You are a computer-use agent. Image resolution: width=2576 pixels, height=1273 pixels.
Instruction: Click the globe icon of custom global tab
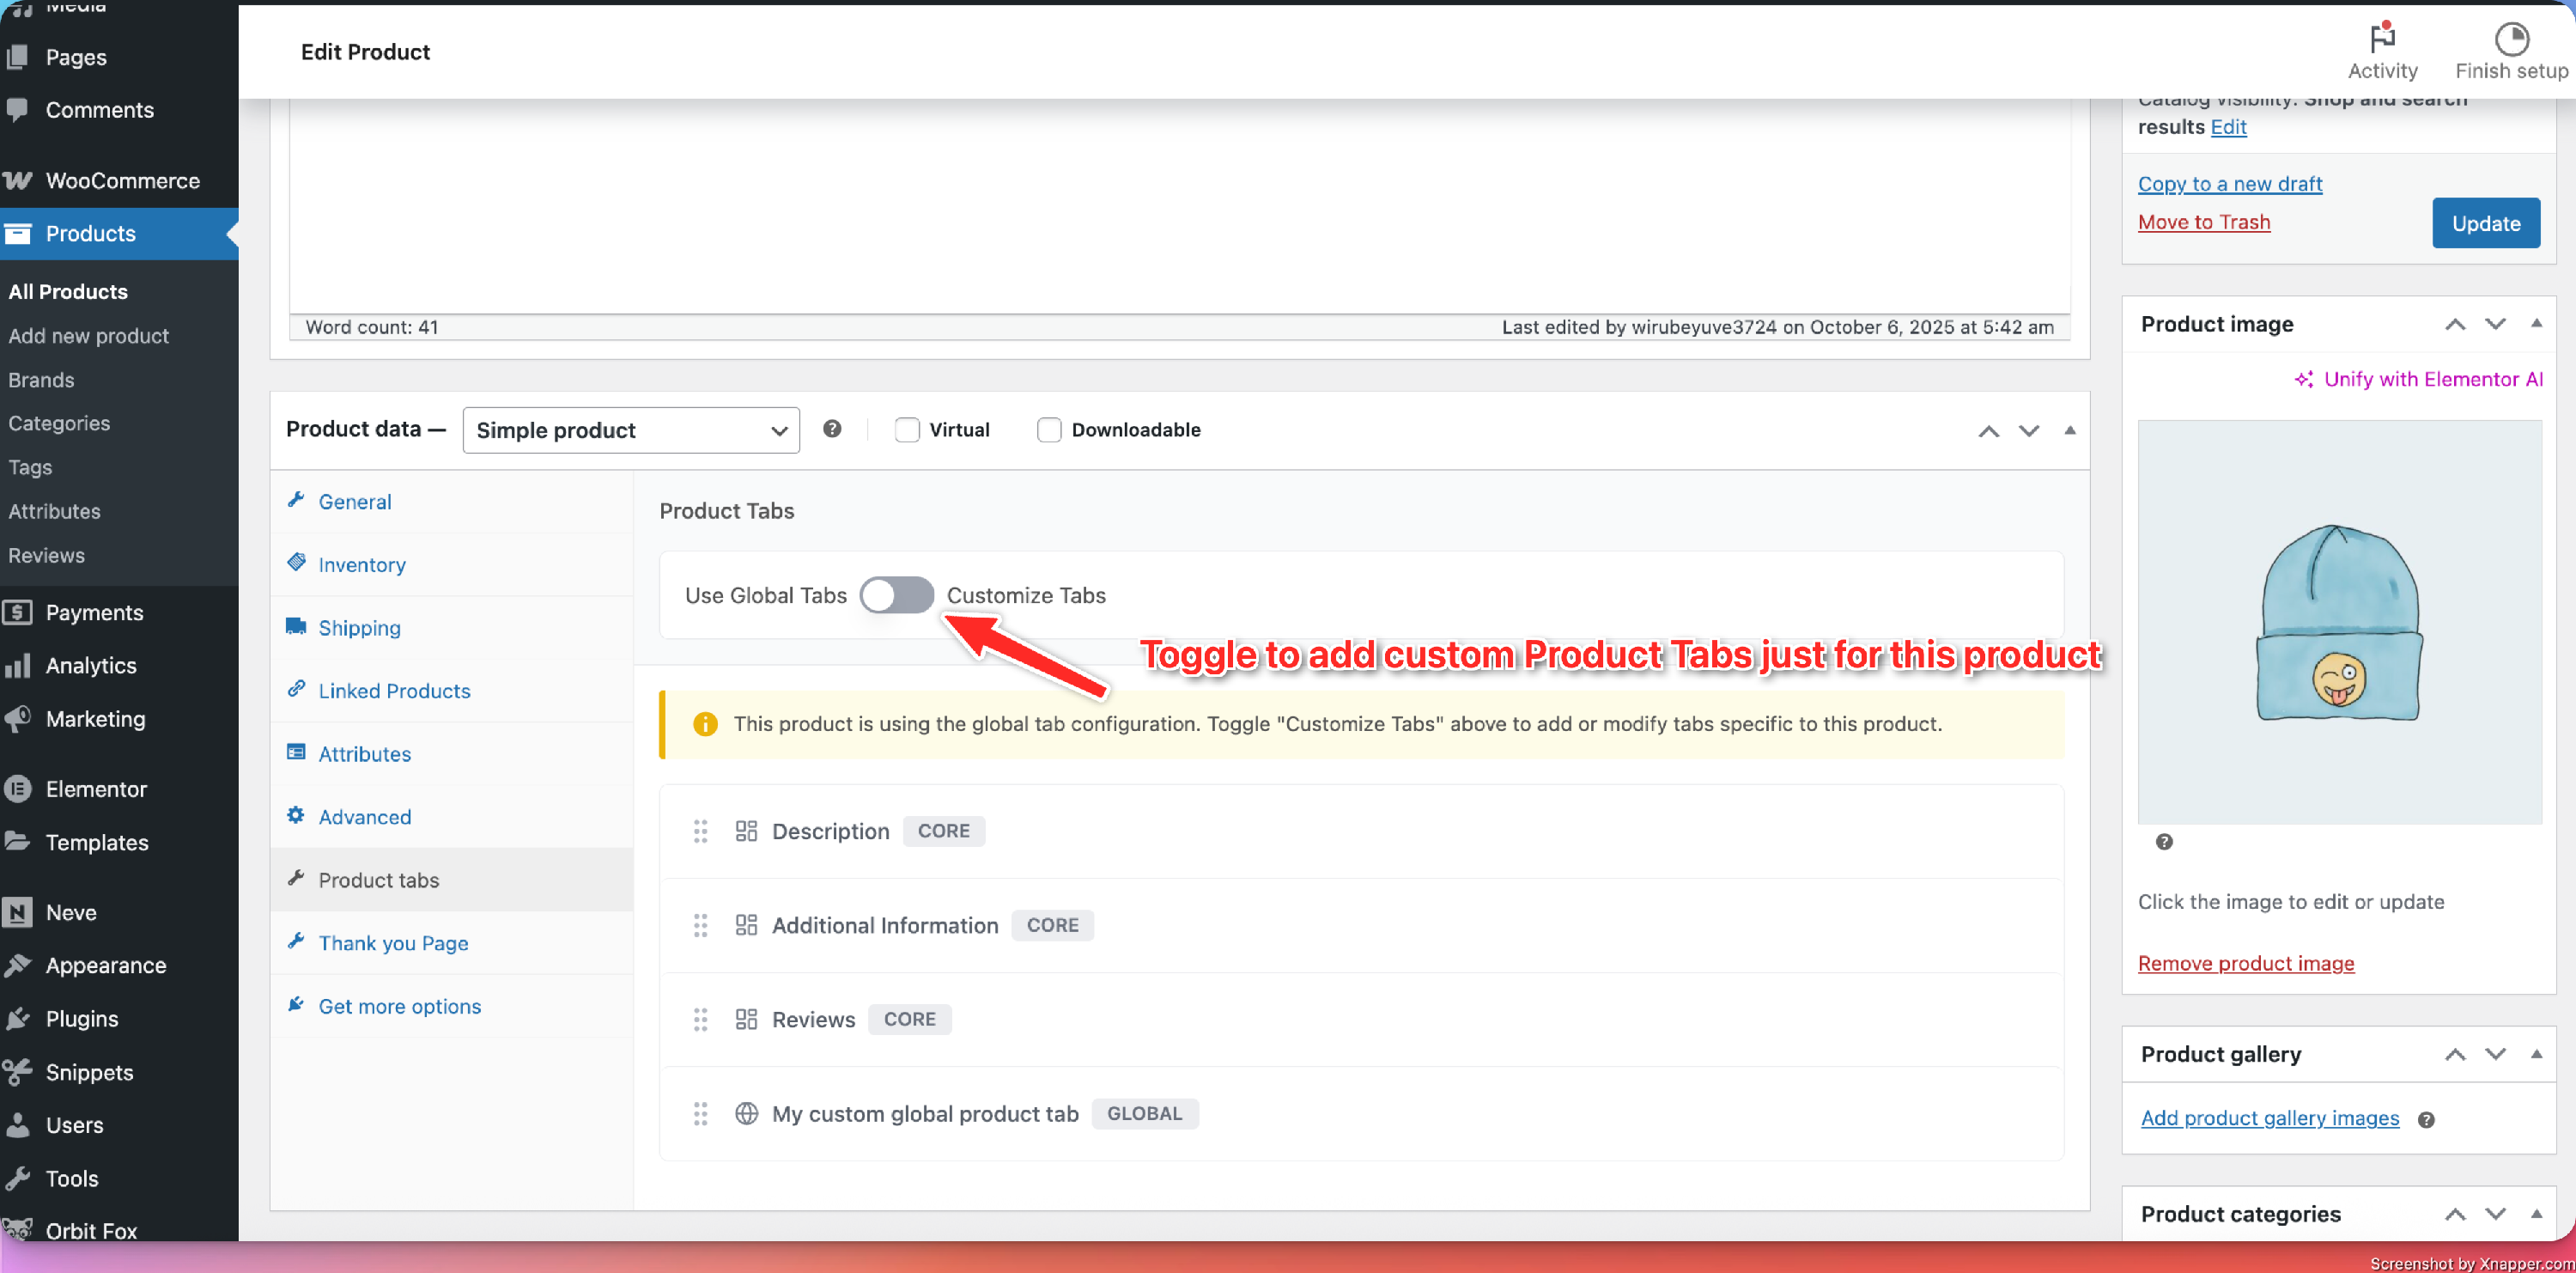[x=746, y=1113]
